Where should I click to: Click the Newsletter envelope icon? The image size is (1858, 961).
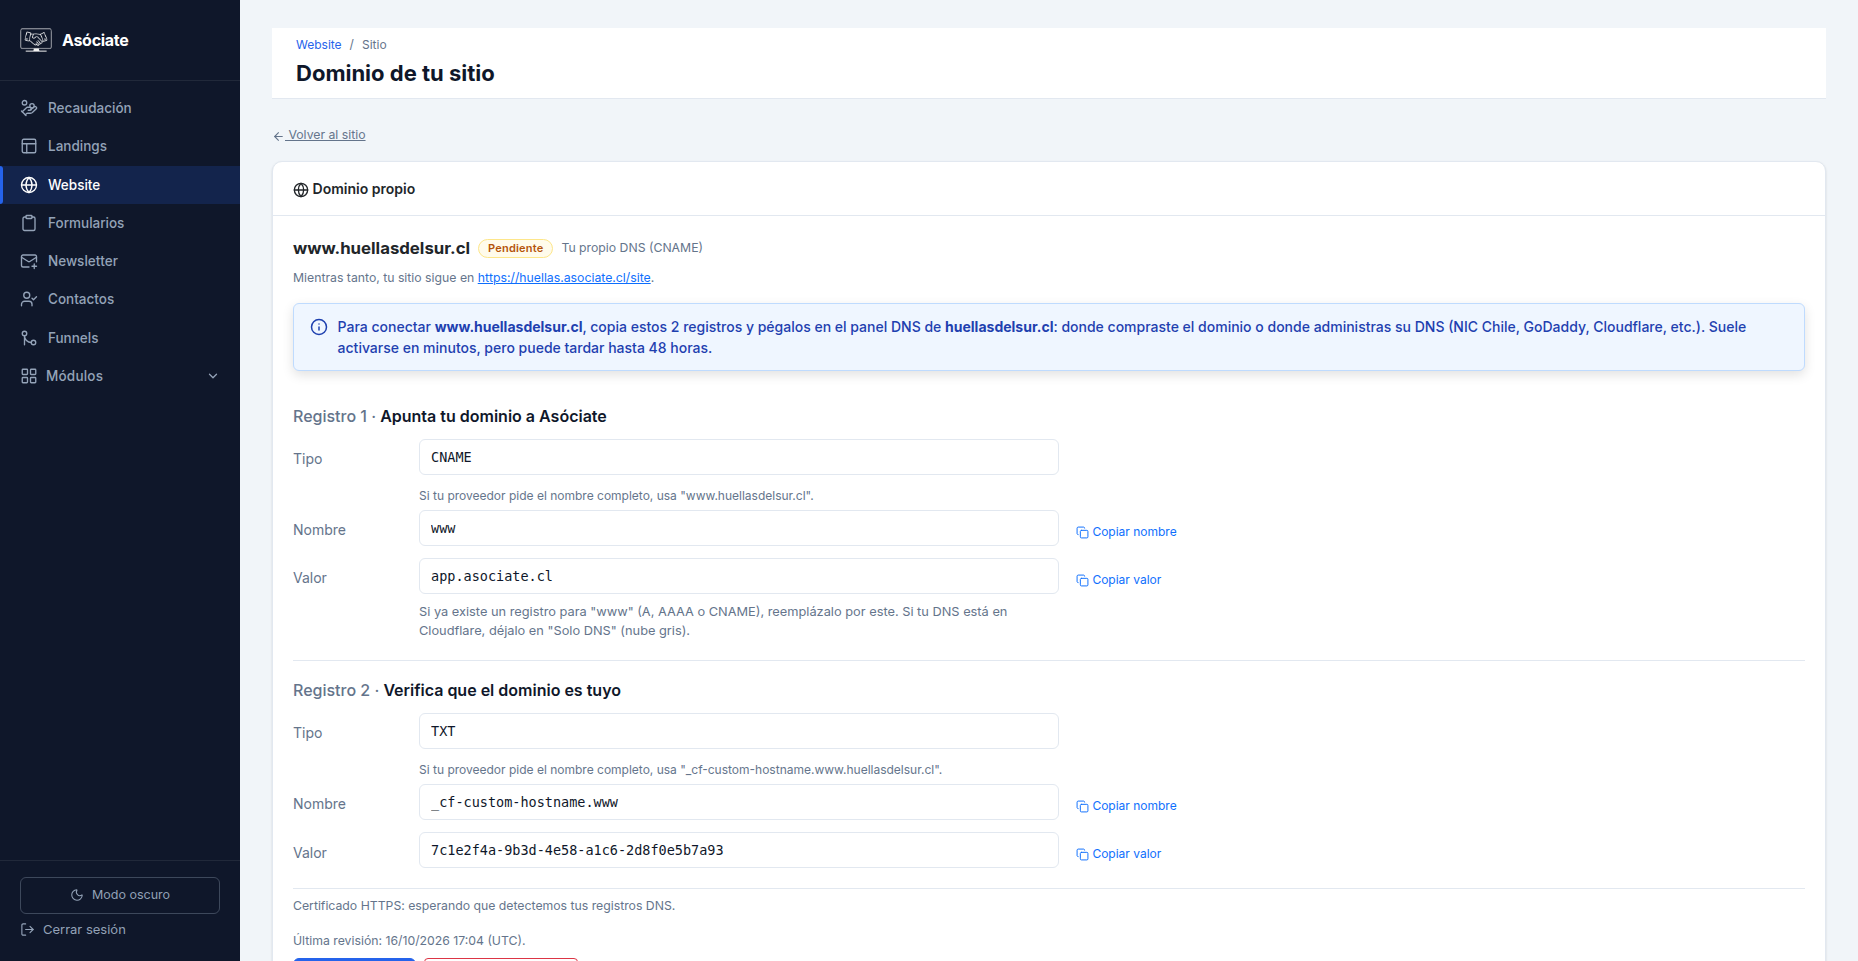[29, 261]
